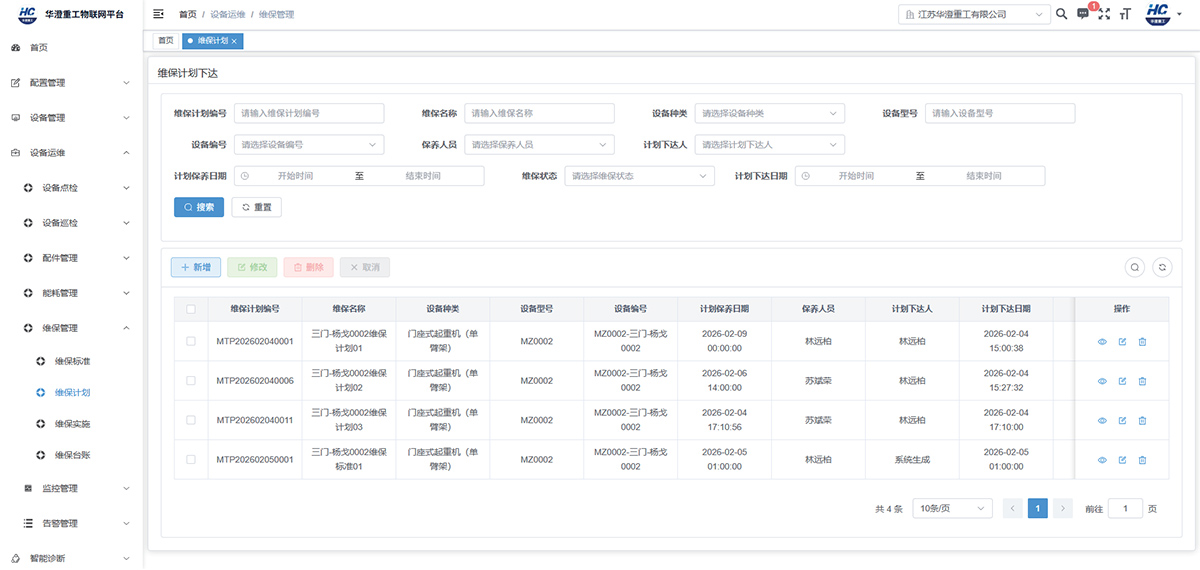Screen dimensions: 1200x570
Task: Delete row MTP202602040011 via trash icon
Action: click(1142, 421)
